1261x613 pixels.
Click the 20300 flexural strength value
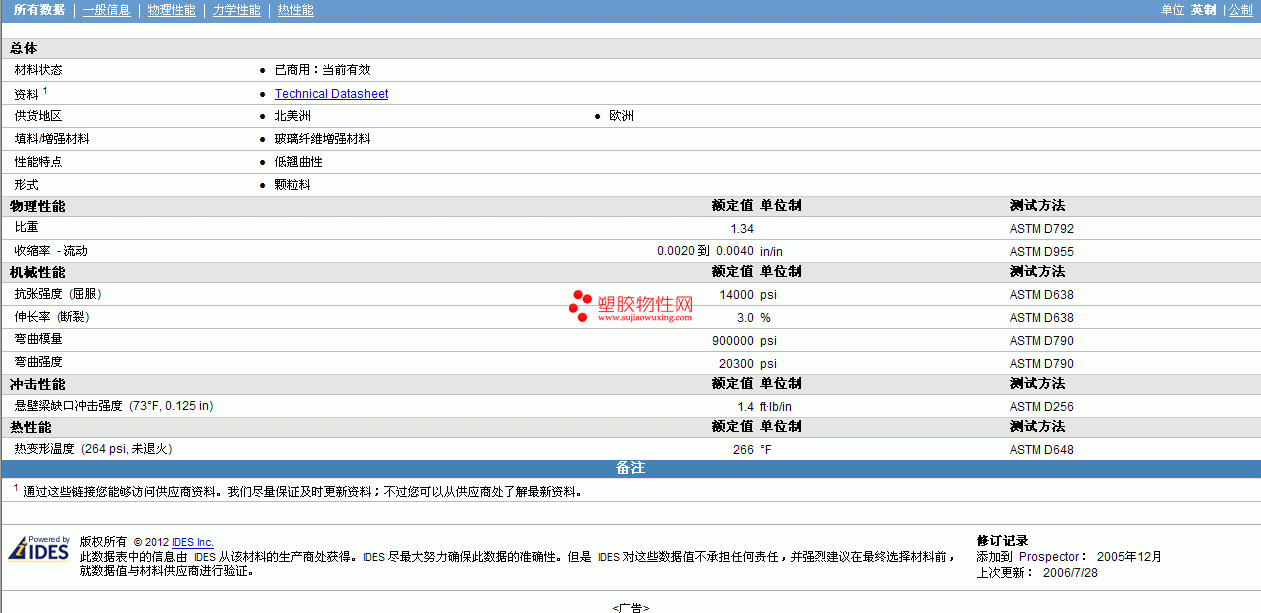pos(736,364)
